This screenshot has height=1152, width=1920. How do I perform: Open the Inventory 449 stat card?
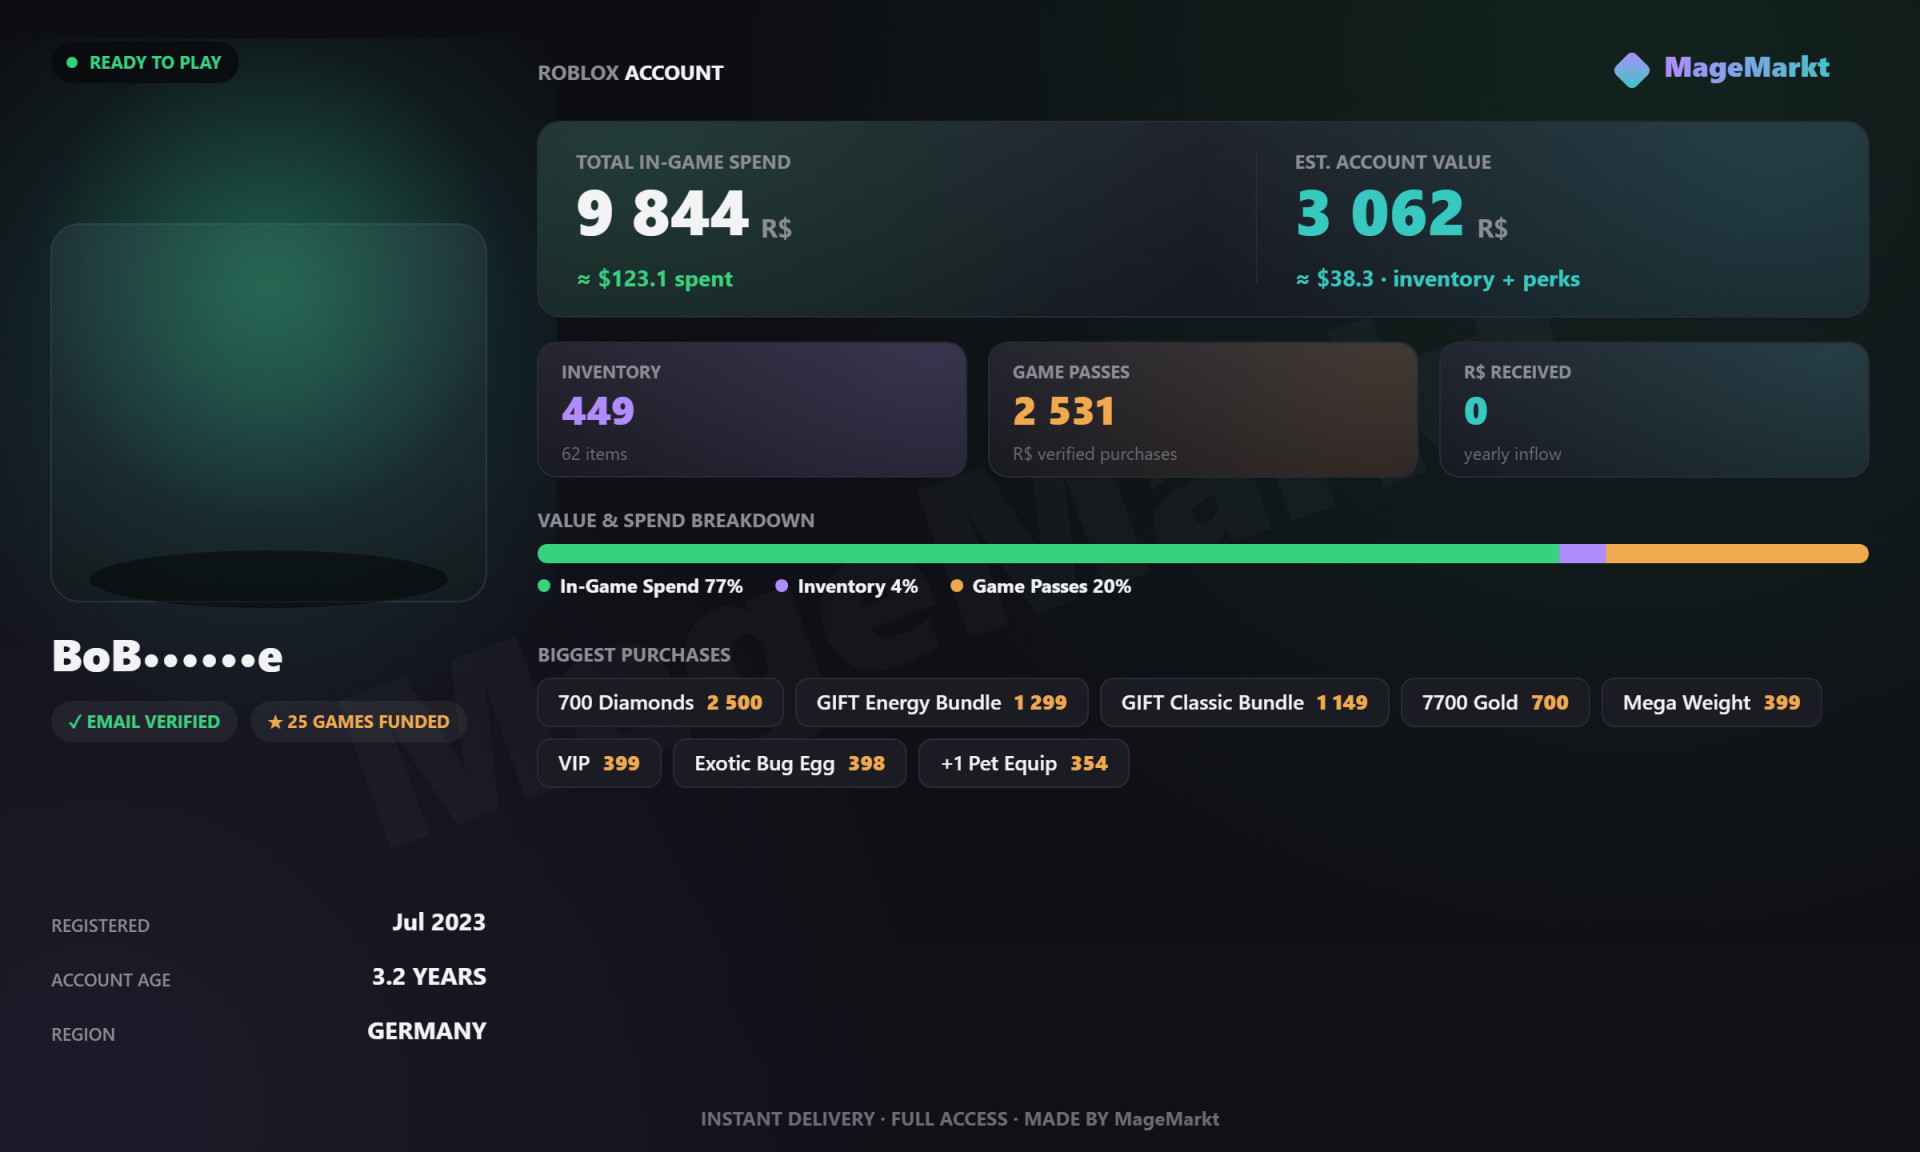tap(752, 410)
